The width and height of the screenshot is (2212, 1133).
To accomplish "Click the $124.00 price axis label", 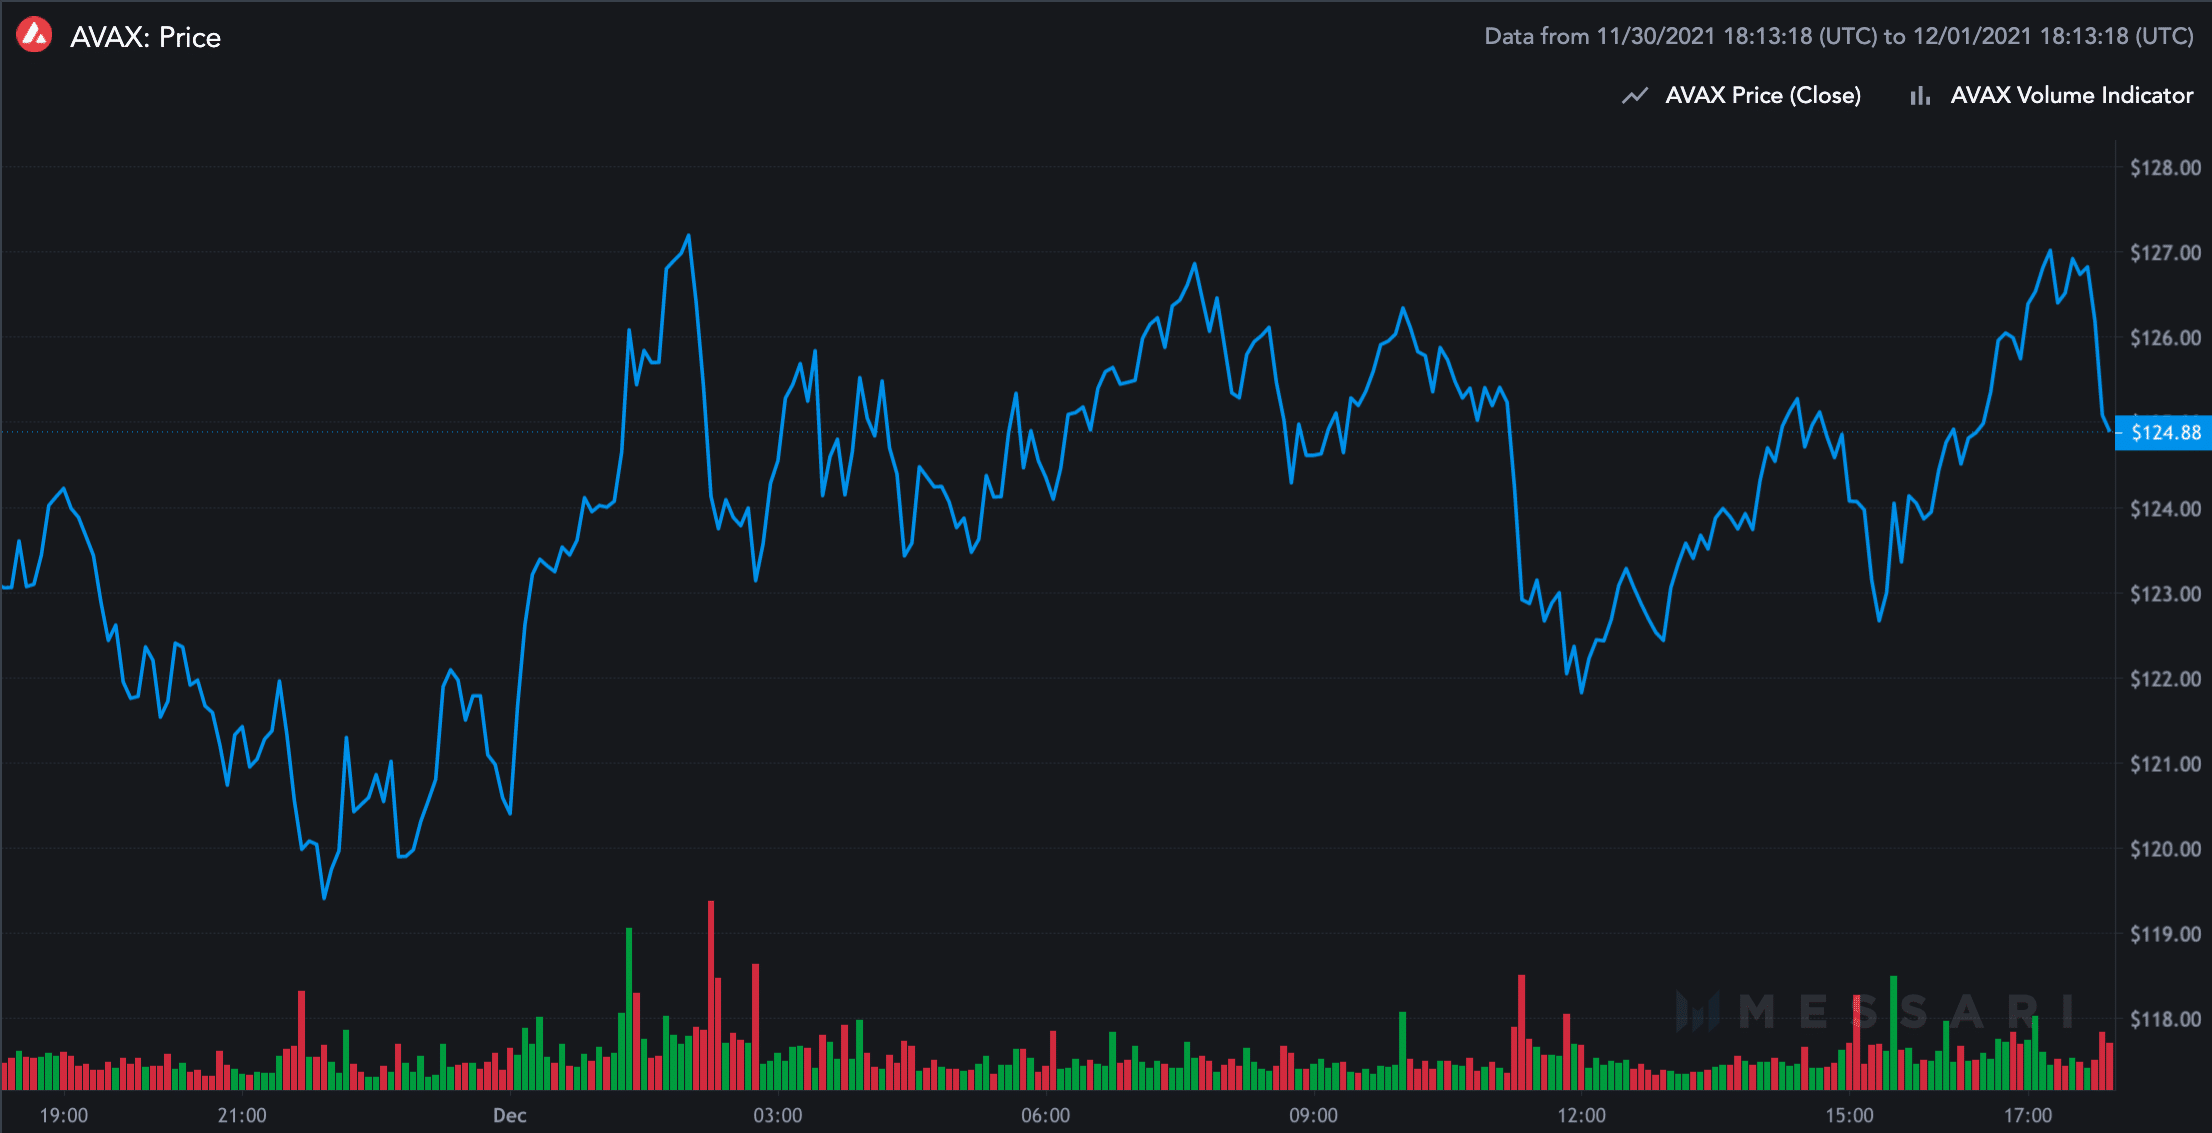I will tap(2165, 509).
